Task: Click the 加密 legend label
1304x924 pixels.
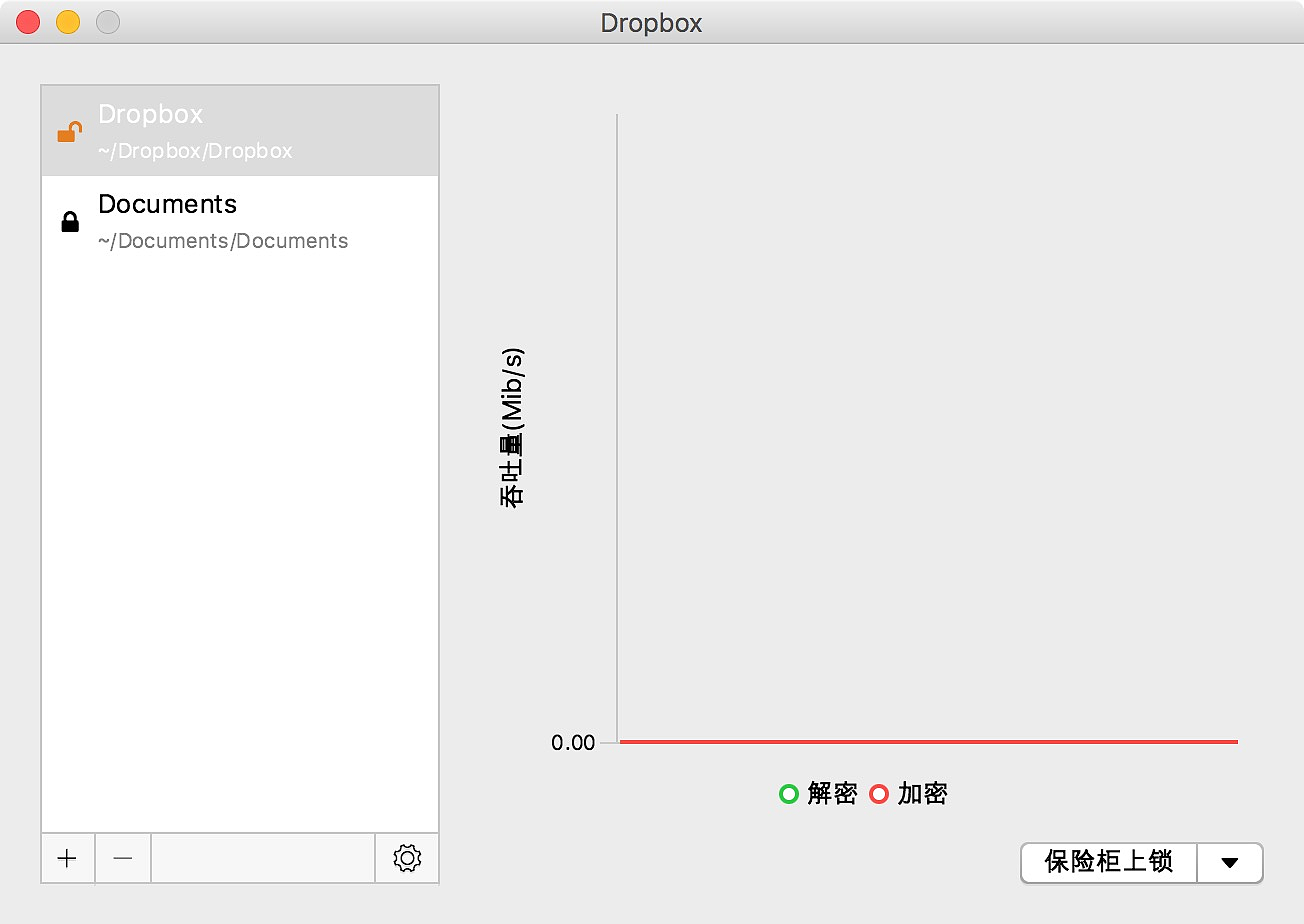Action: 922,794
